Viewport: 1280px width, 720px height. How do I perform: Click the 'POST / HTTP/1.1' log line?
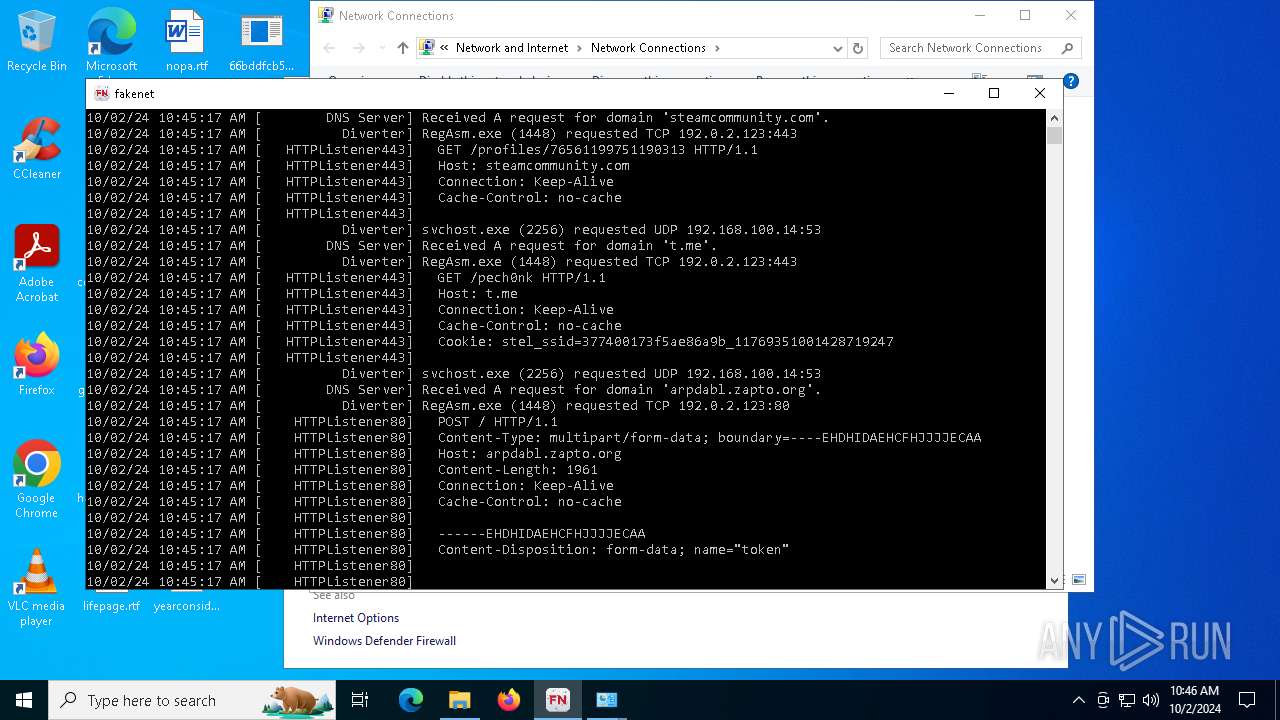(x=497, y=421)
